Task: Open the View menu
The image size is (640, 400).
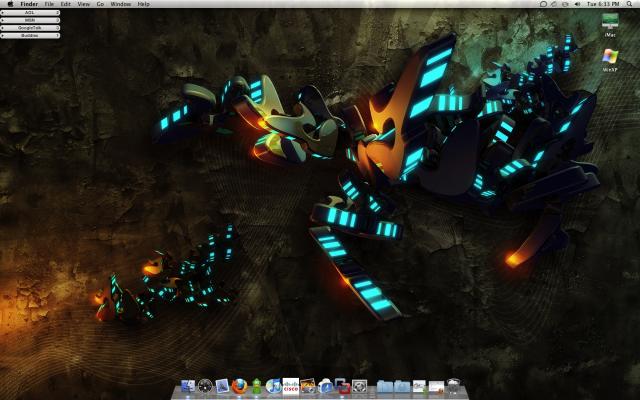Action: click(x=83, y=4)
